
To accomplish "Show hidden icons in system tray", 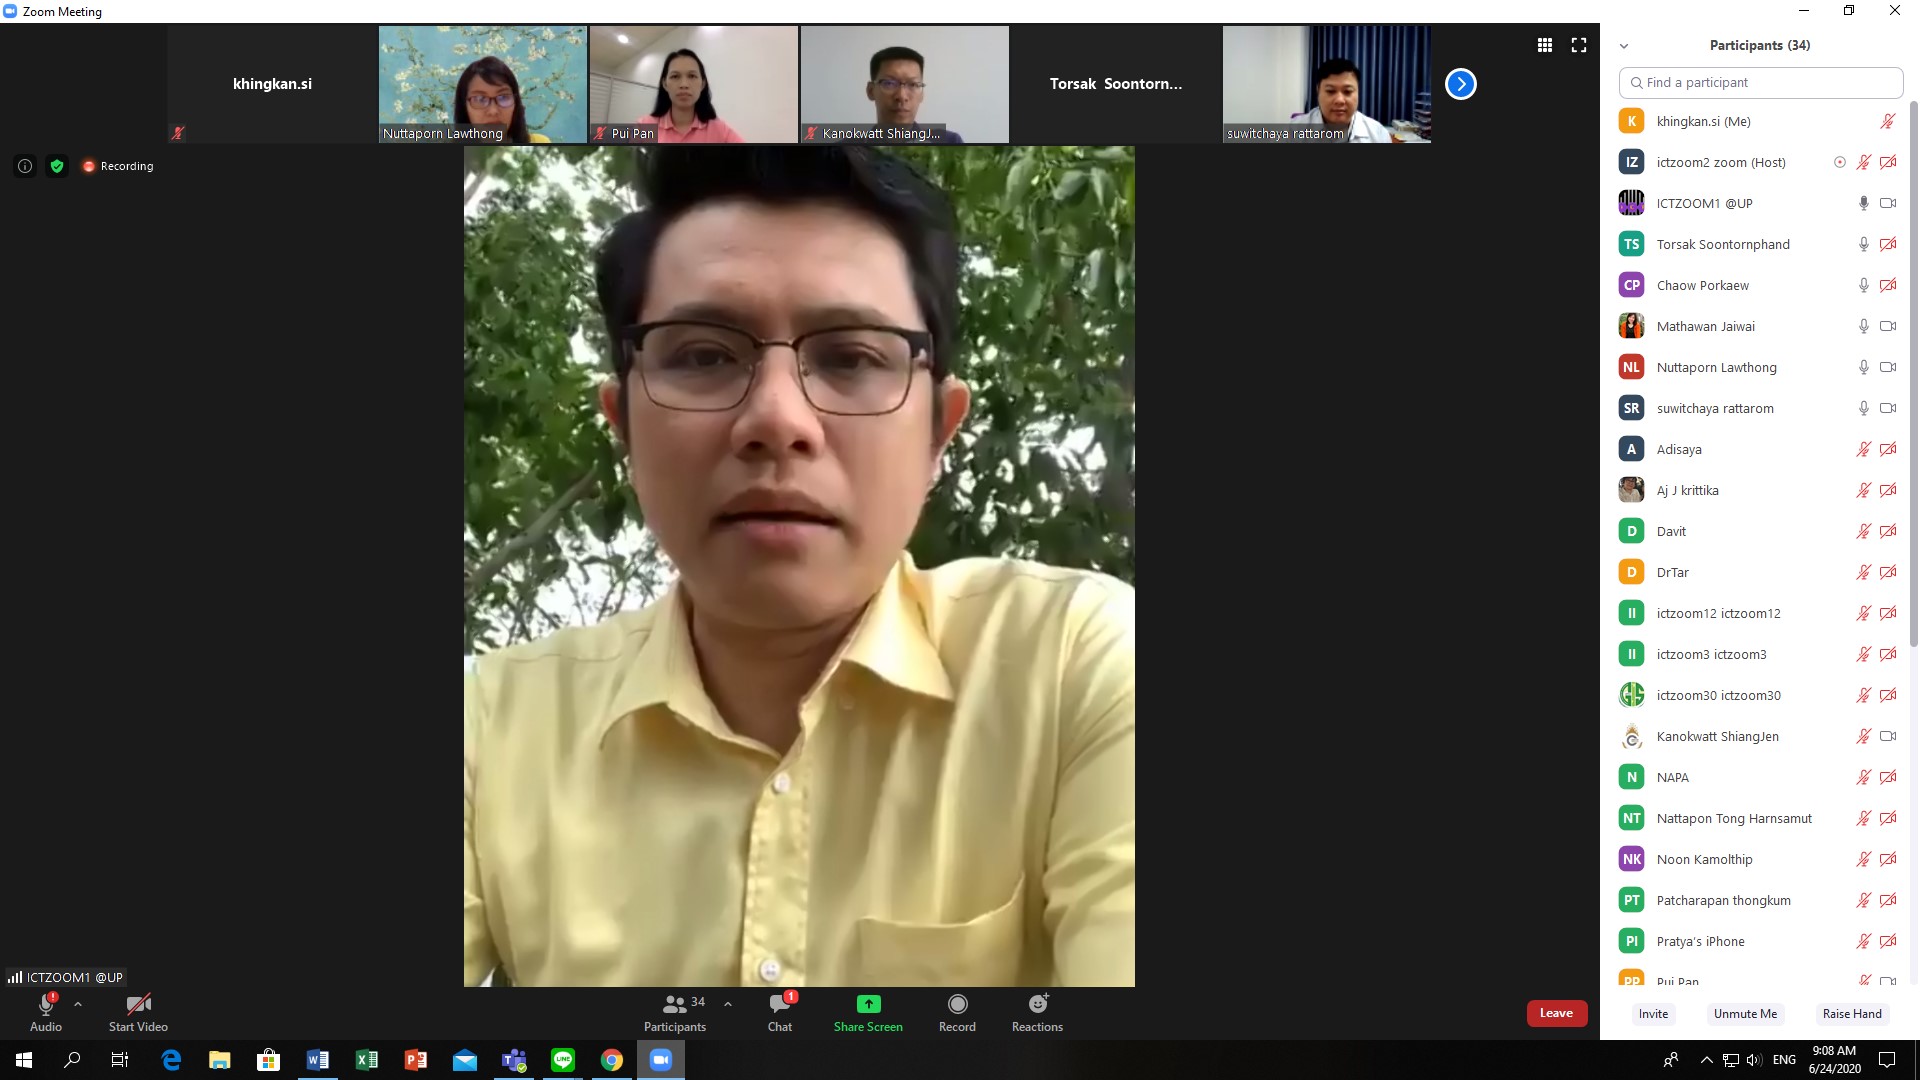I will [1706, 1060].
